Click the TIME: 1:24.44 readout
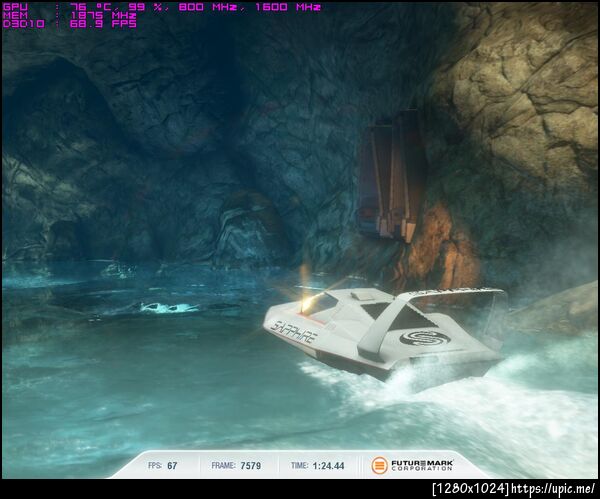The width and height of the screenshot is (600, 499). click(x=318, y=466)
